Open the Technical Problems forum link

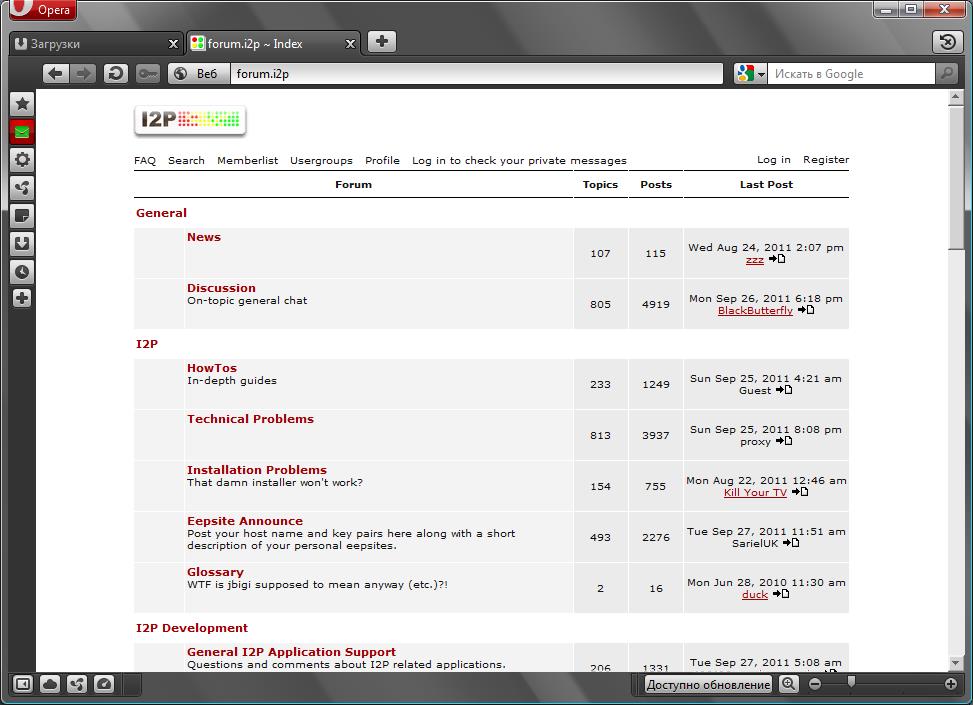click(x=250, y=419)
